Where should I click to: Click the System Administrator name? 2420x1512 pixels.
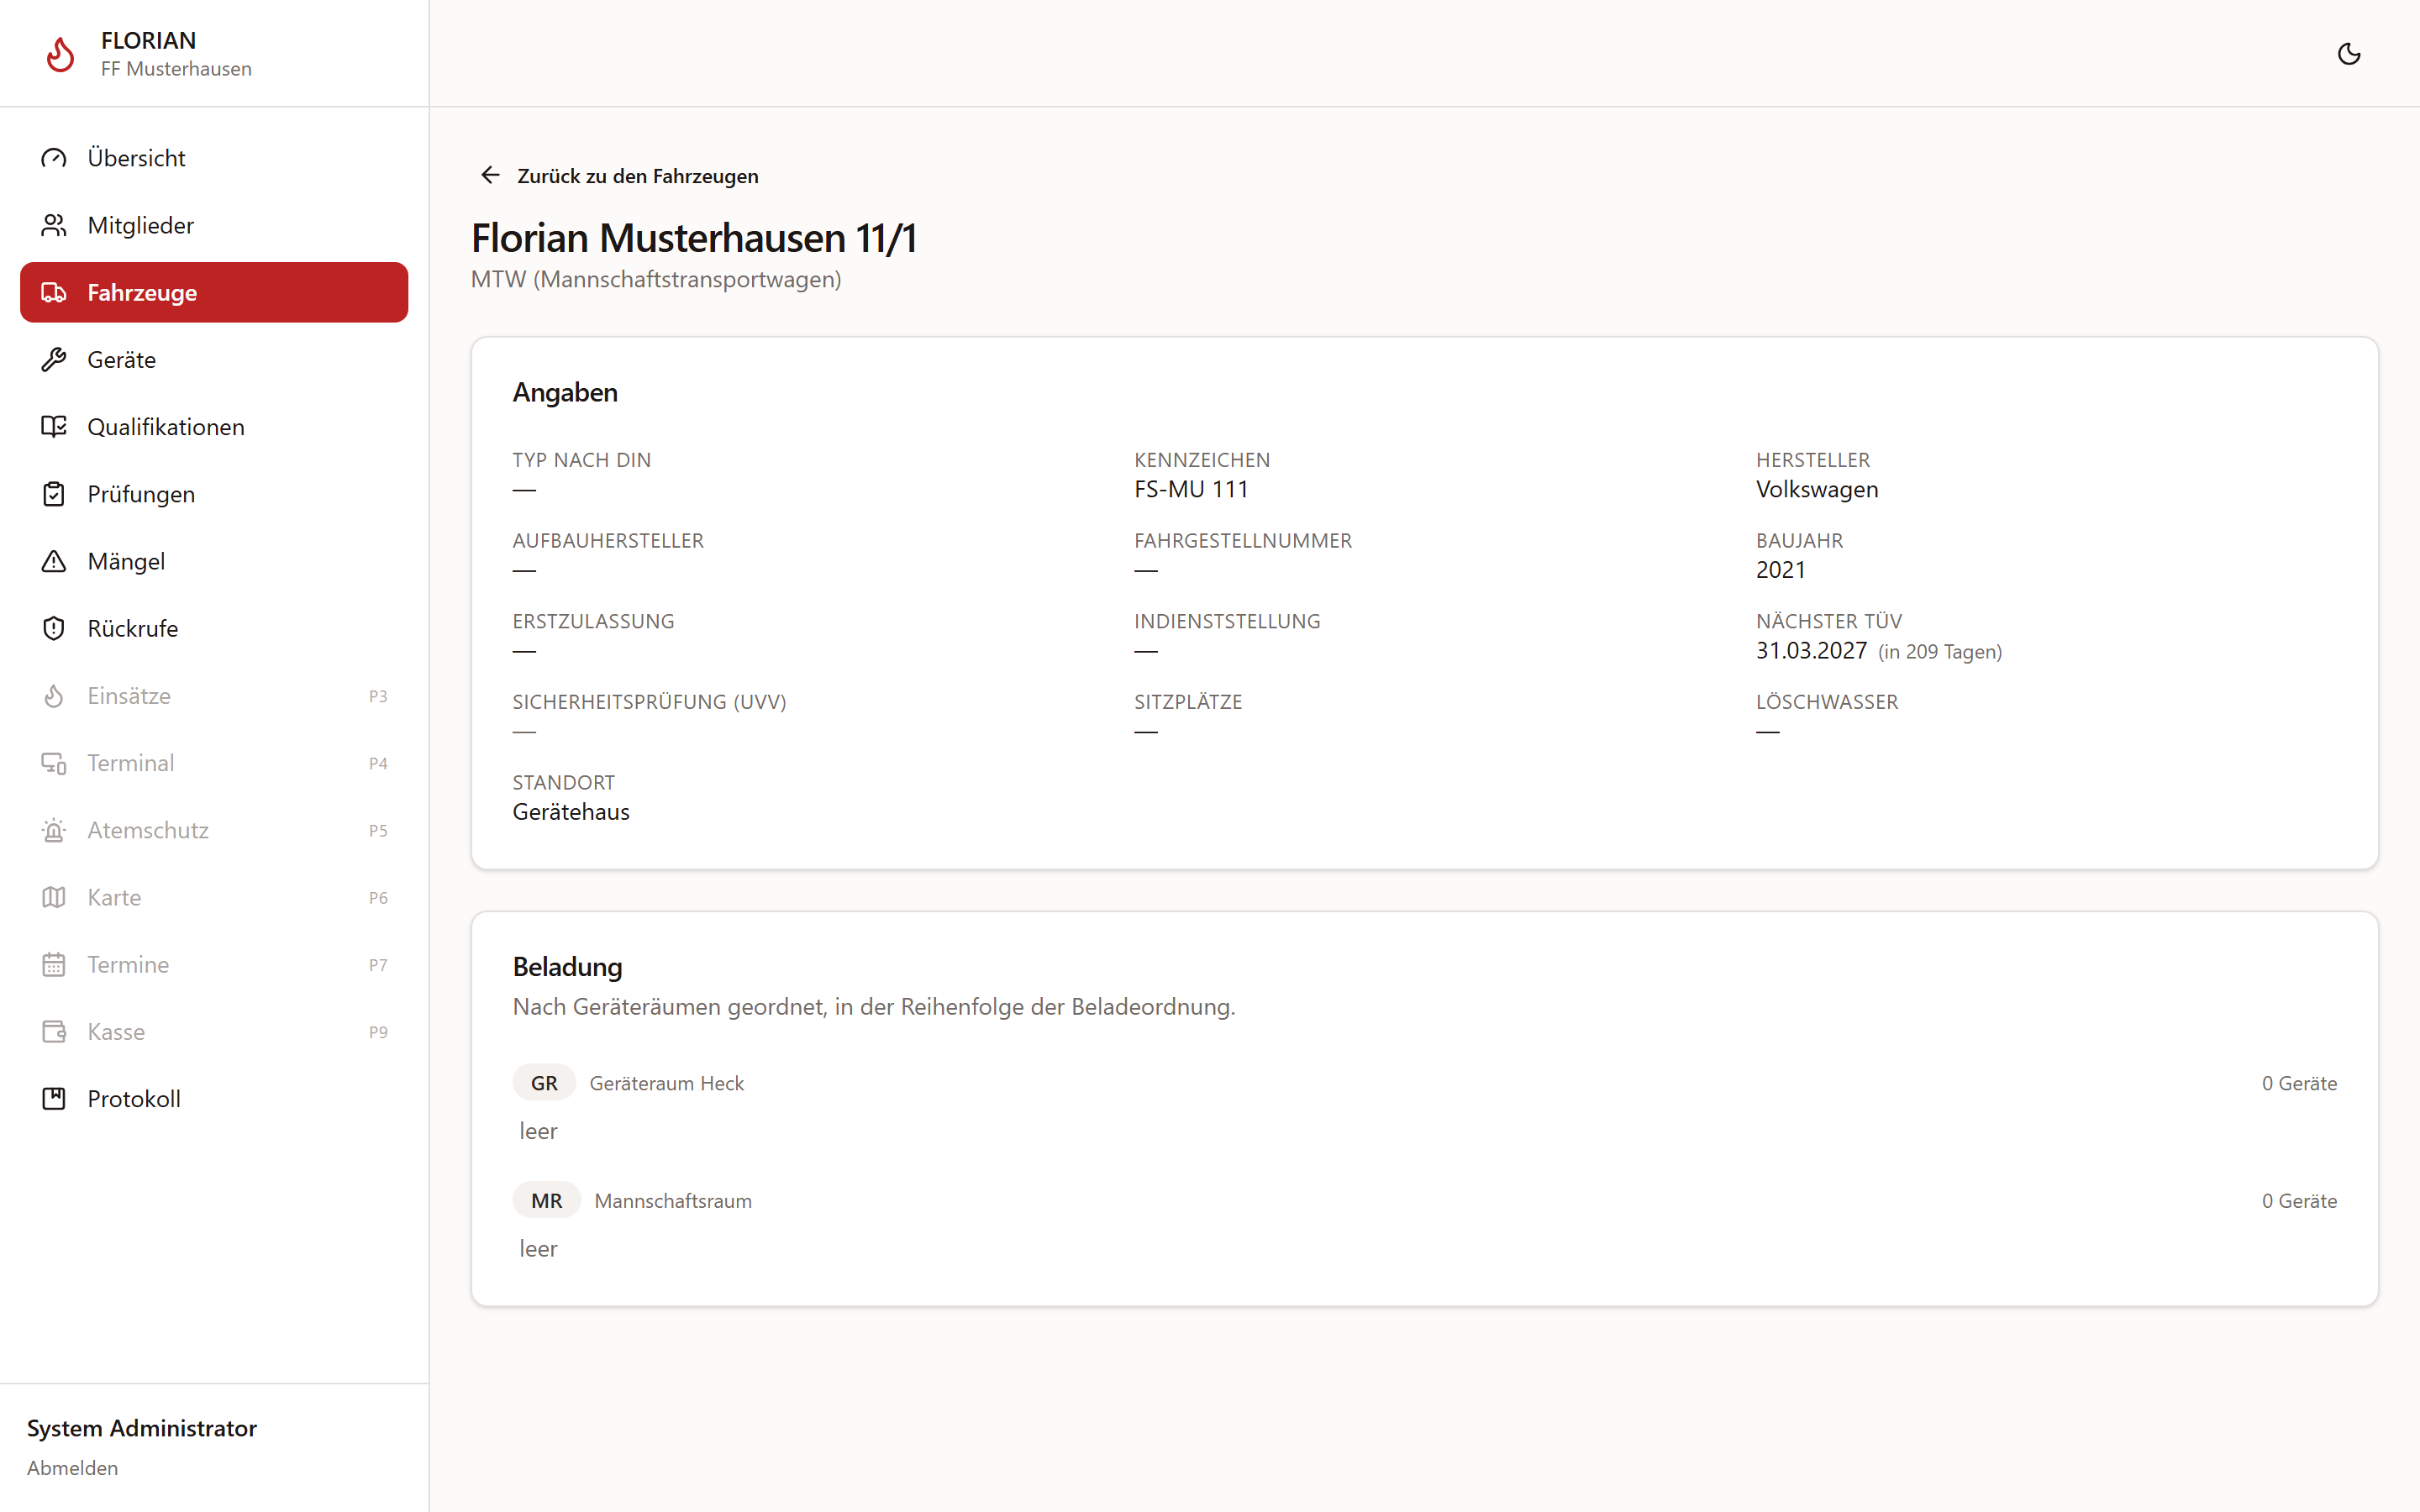point(142,1428)
